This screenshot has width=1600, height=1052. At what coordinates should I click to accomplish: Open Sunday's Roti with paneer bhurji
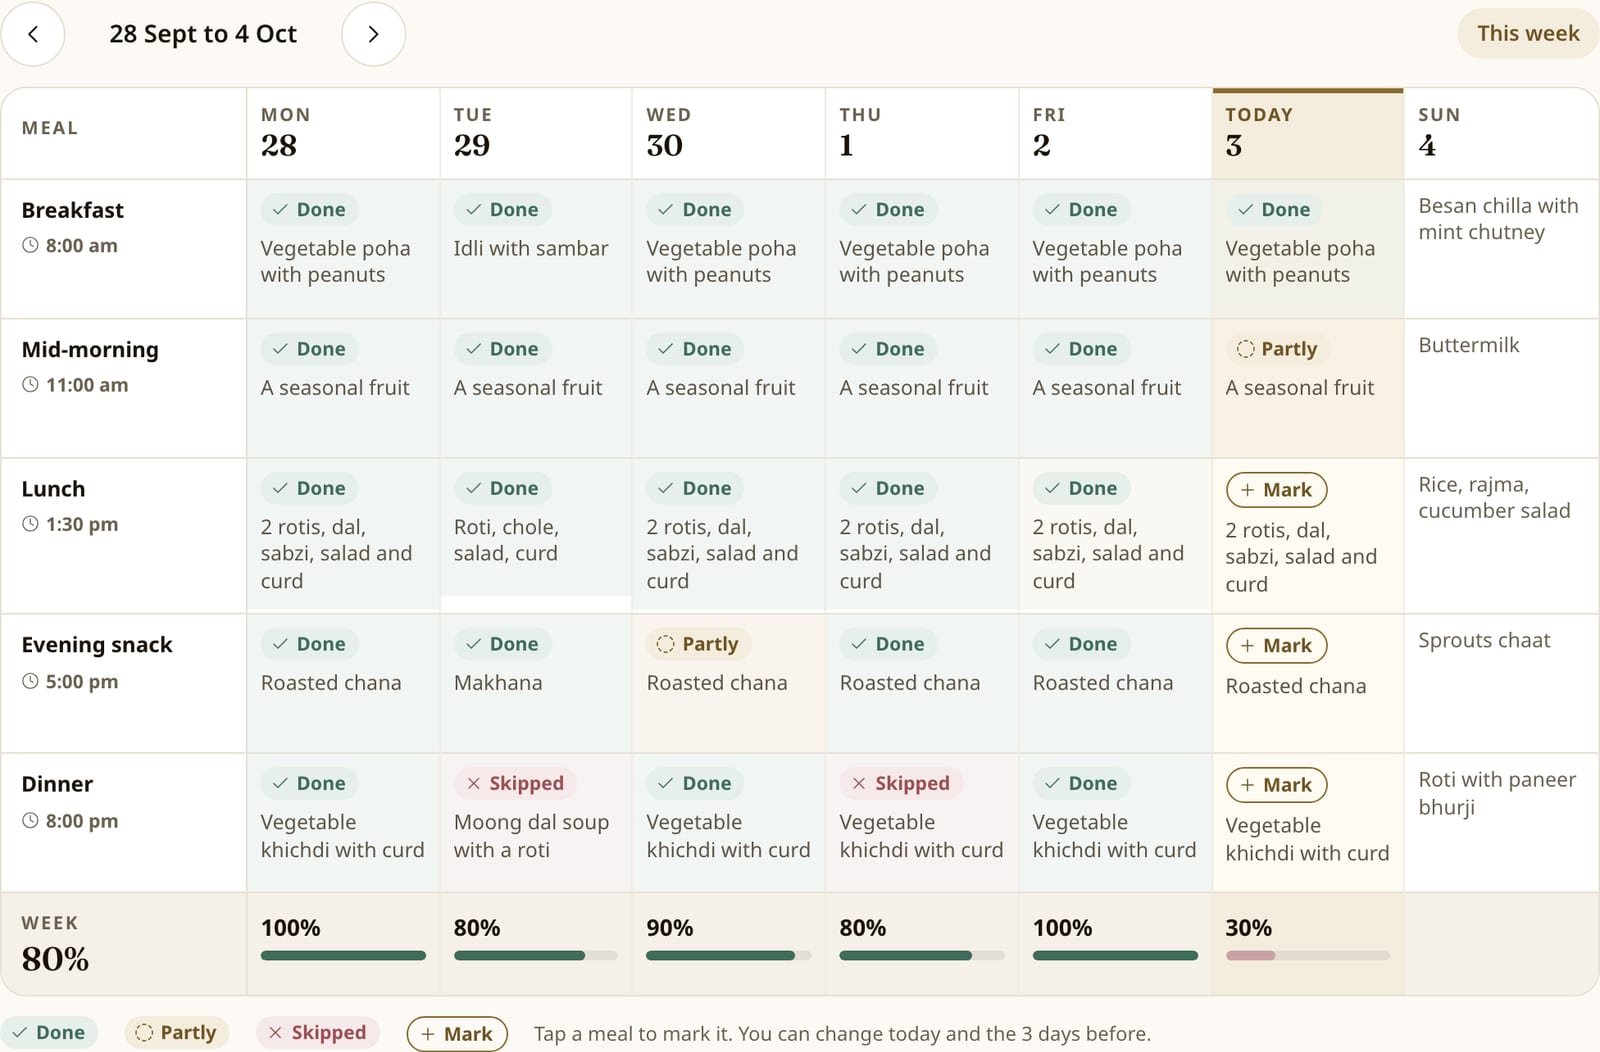pos(1497,793)
